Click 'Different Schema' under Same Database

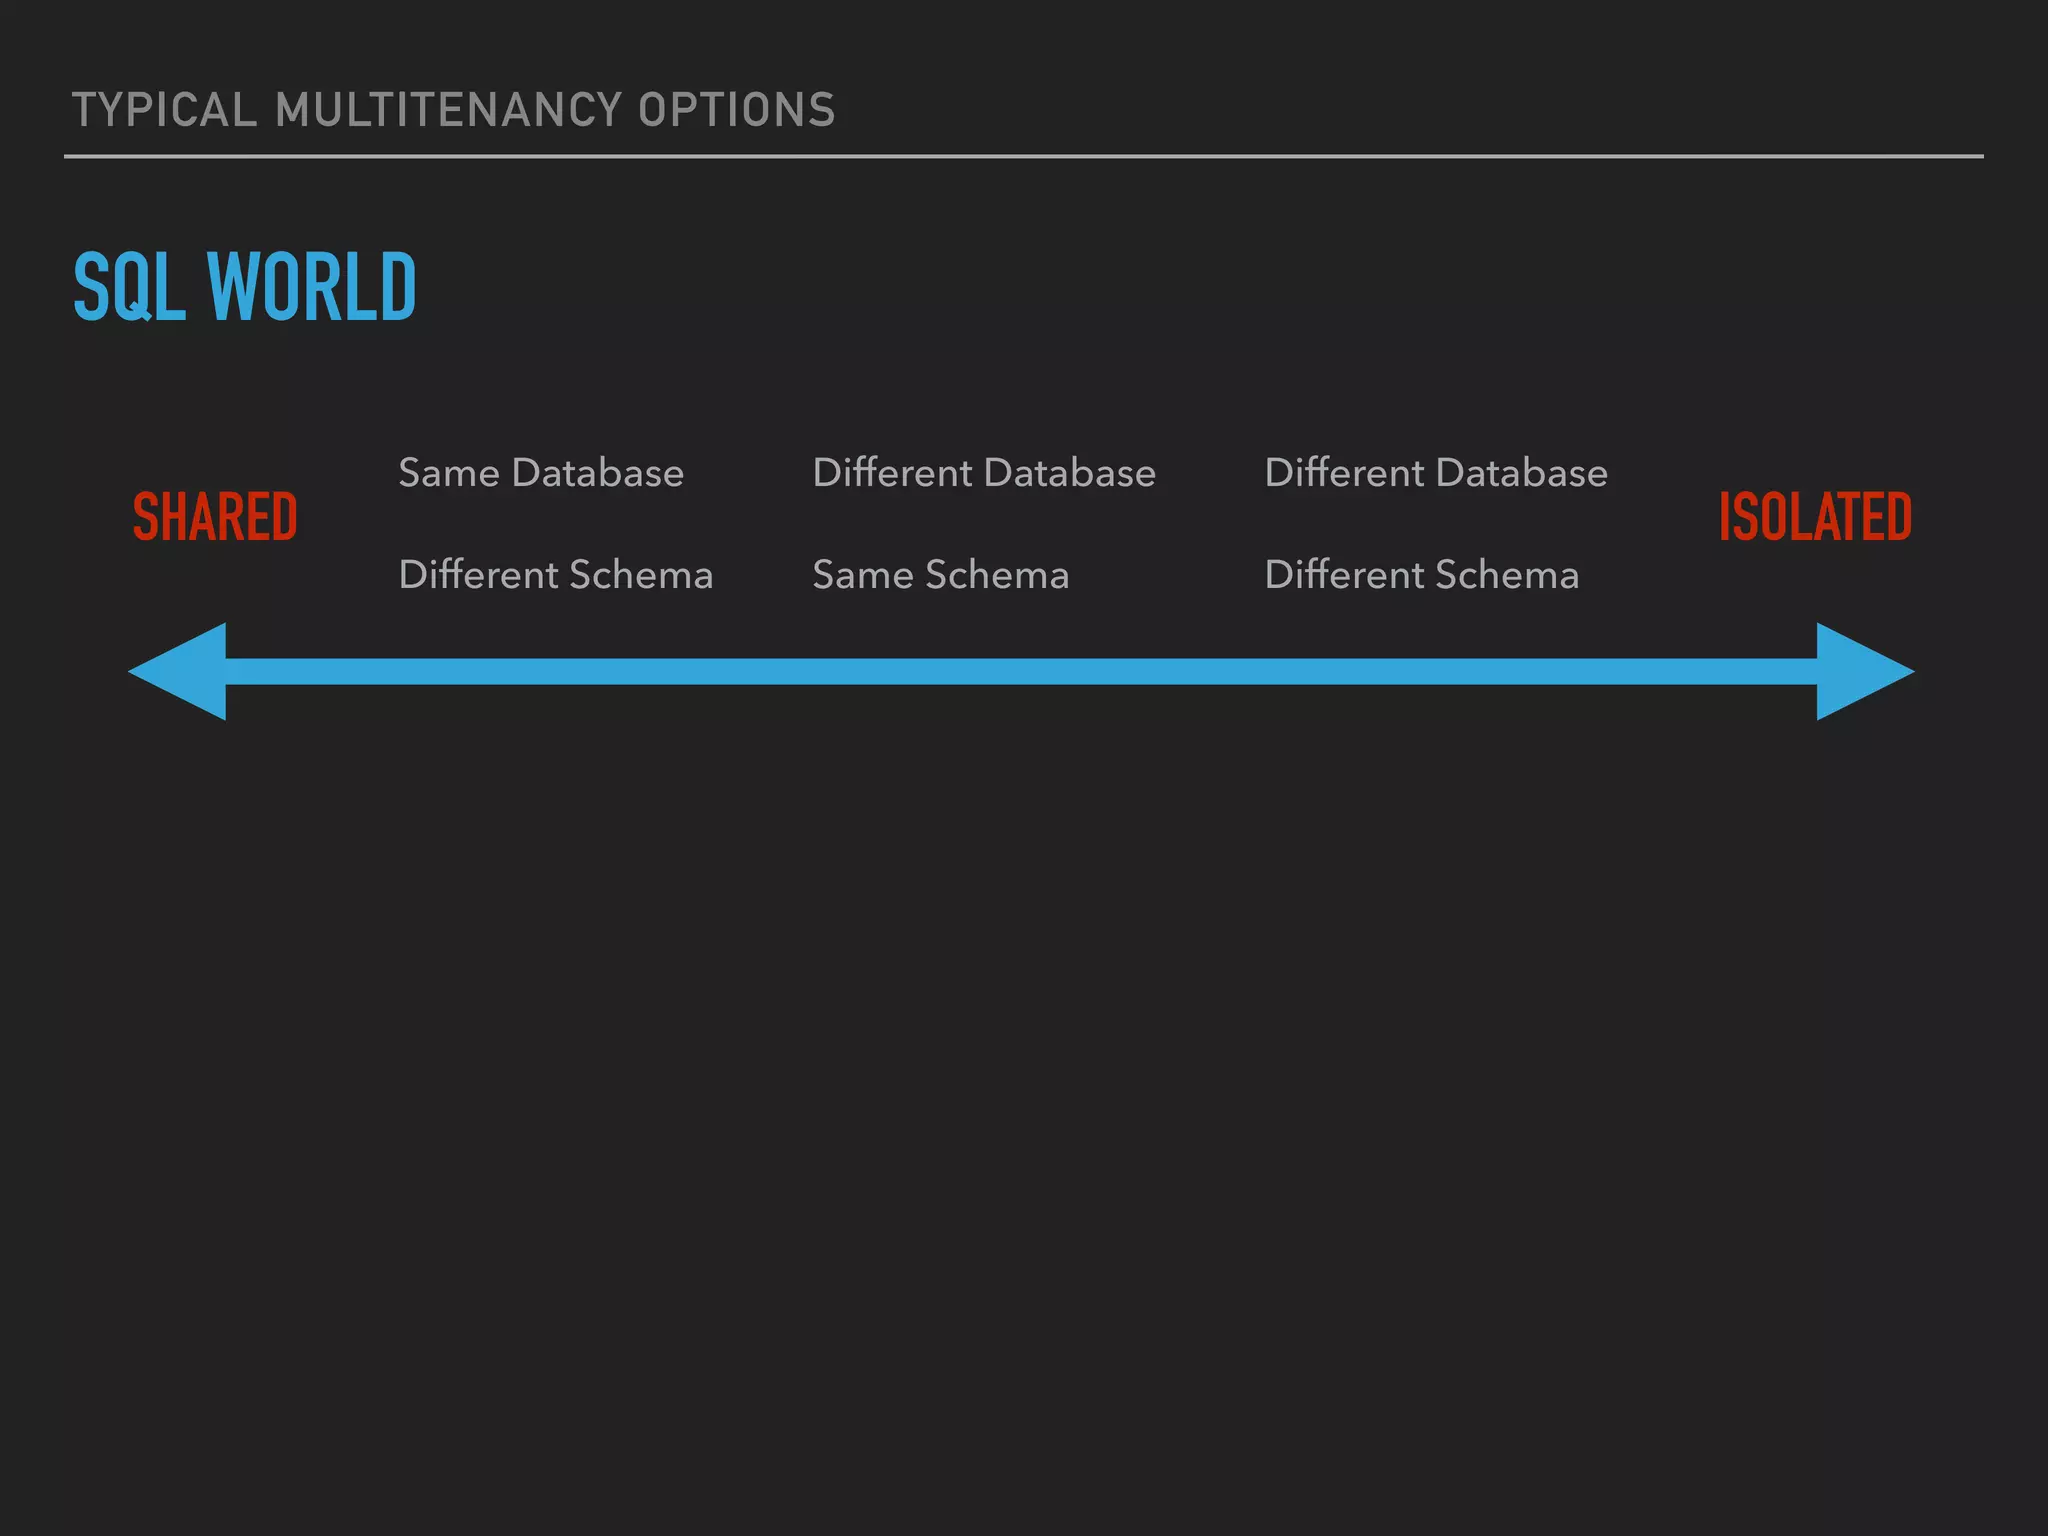[556, 574]
